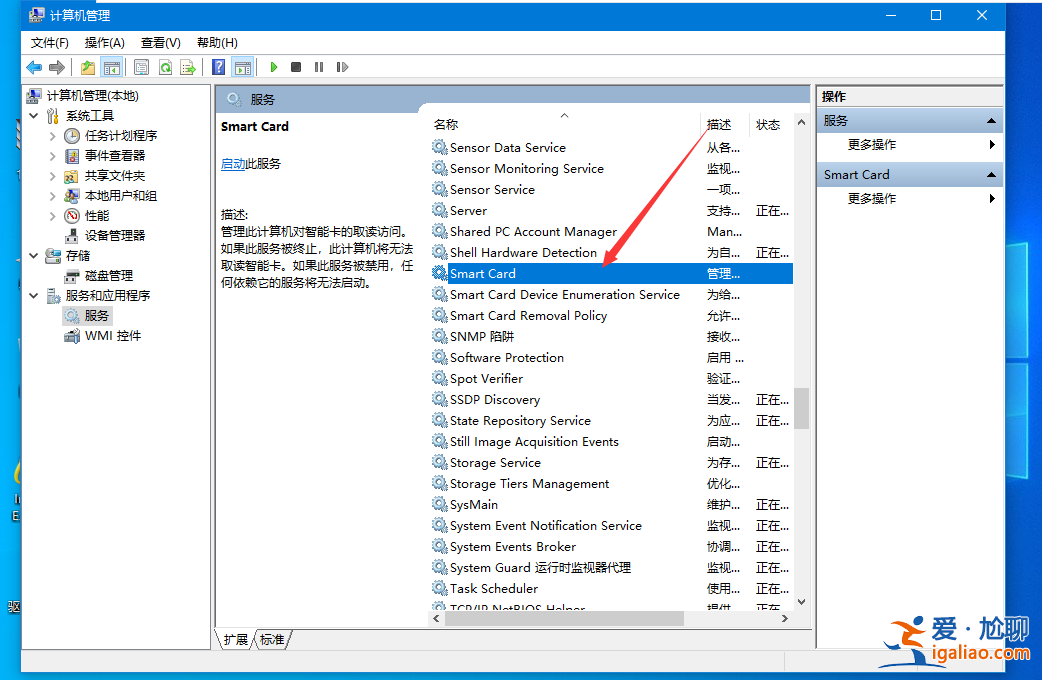The height and width of the screenshot is (680, 1042).
Task: Toggle the console tree pane visibility
Action: tap(110, 67)
